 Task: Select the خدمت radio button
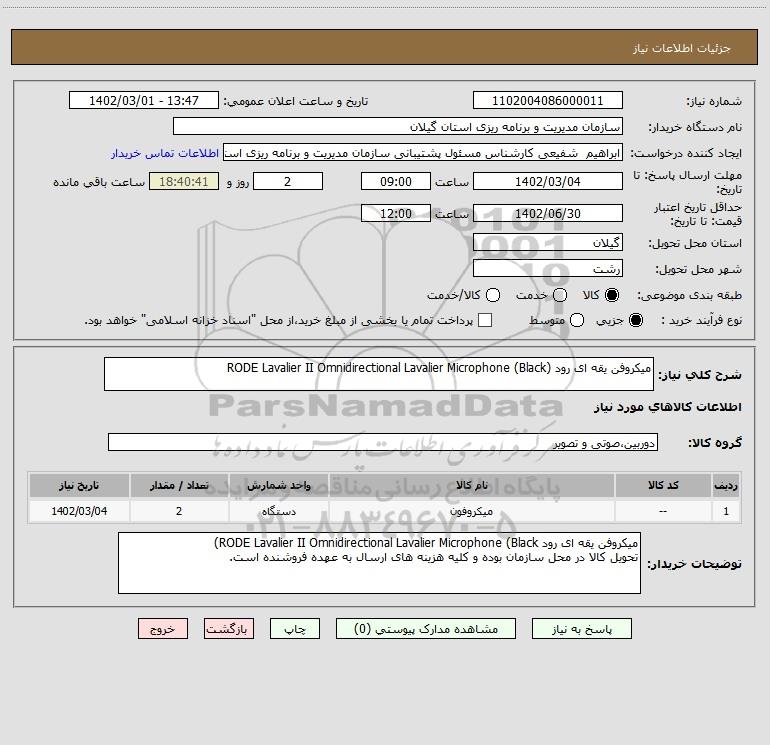(560, 295)
